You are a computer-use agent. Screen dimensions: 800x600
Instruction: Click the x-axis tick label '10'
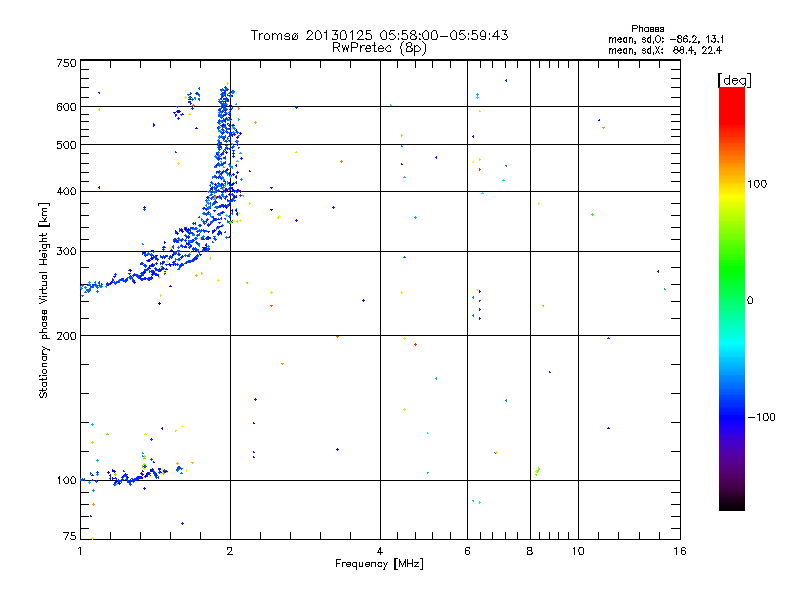pos(578,551)
